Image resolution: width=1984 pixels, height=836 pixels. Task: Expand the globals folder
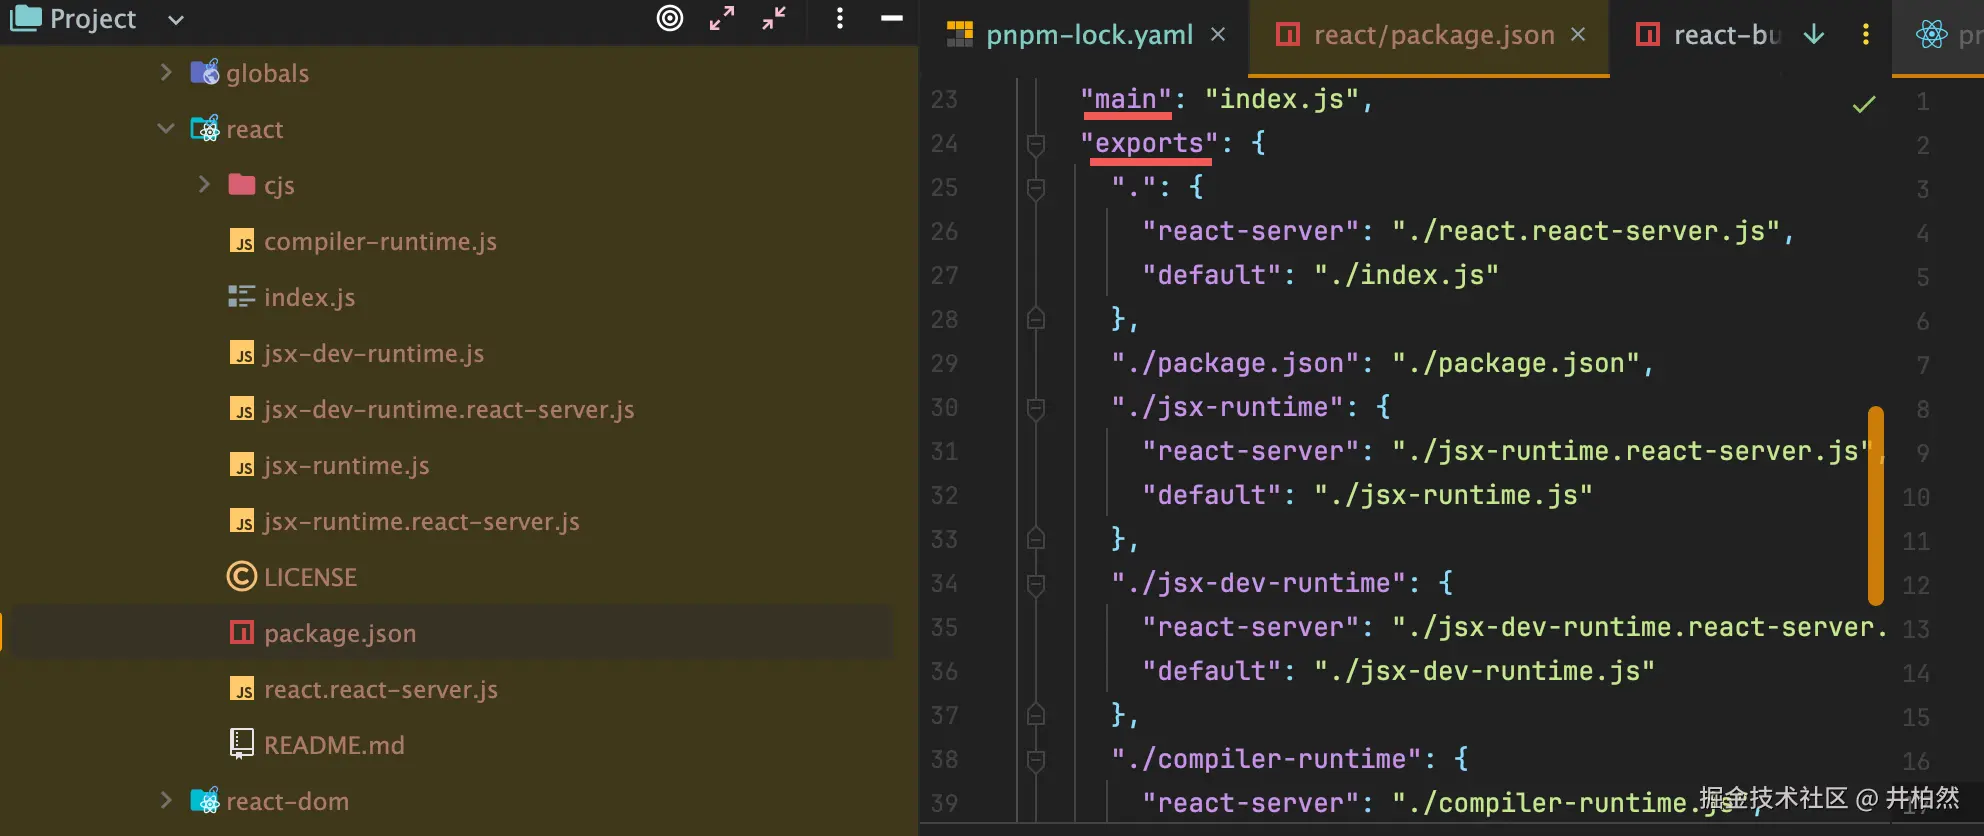point(166,73)
